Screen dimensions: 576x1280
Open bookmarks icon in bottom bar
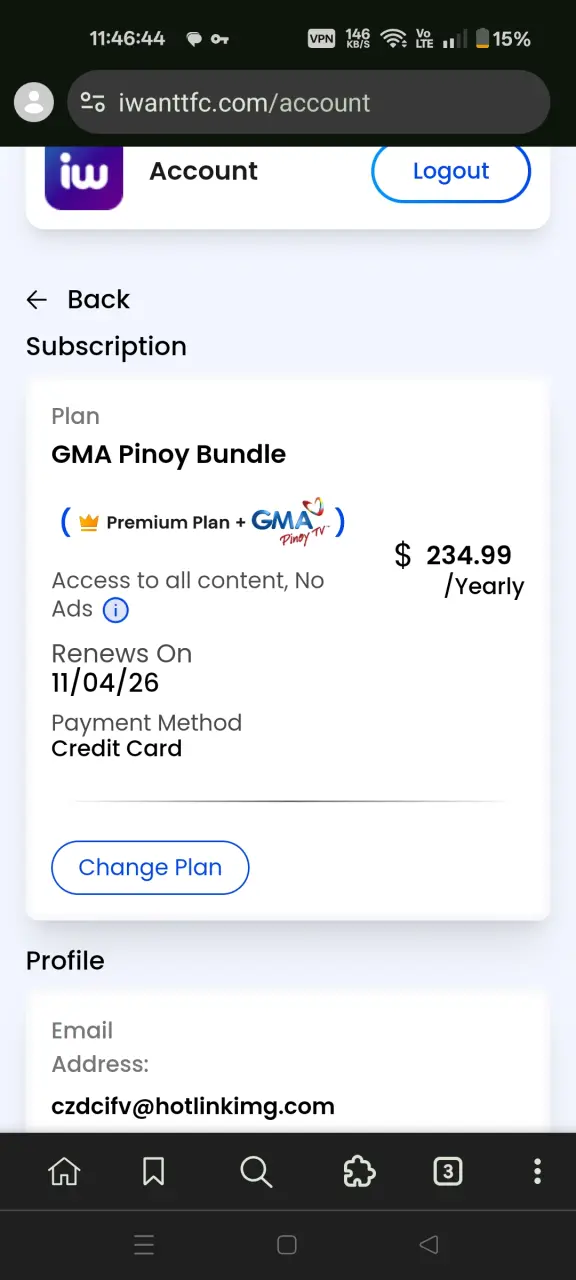[154, 1171]
